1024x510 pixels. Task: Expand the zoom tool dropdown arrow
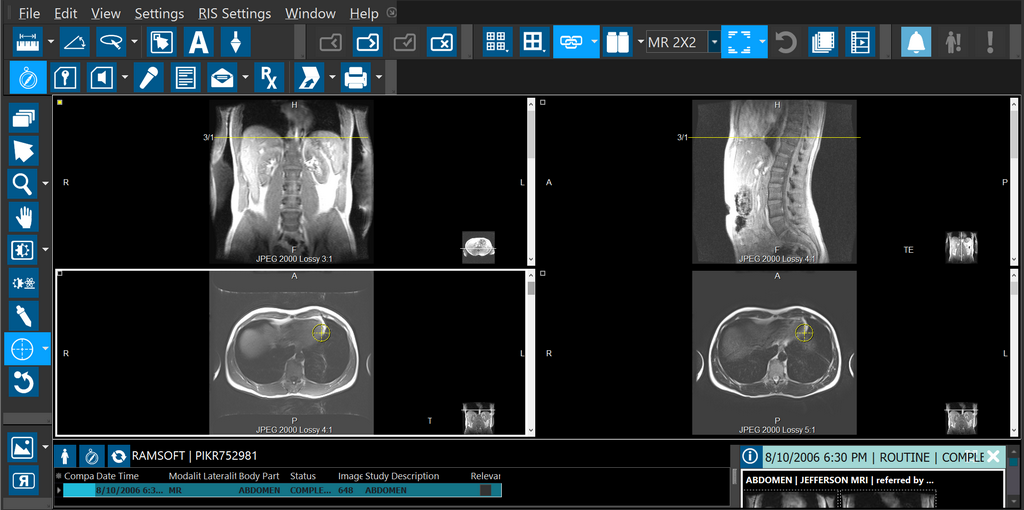(45, 184)
